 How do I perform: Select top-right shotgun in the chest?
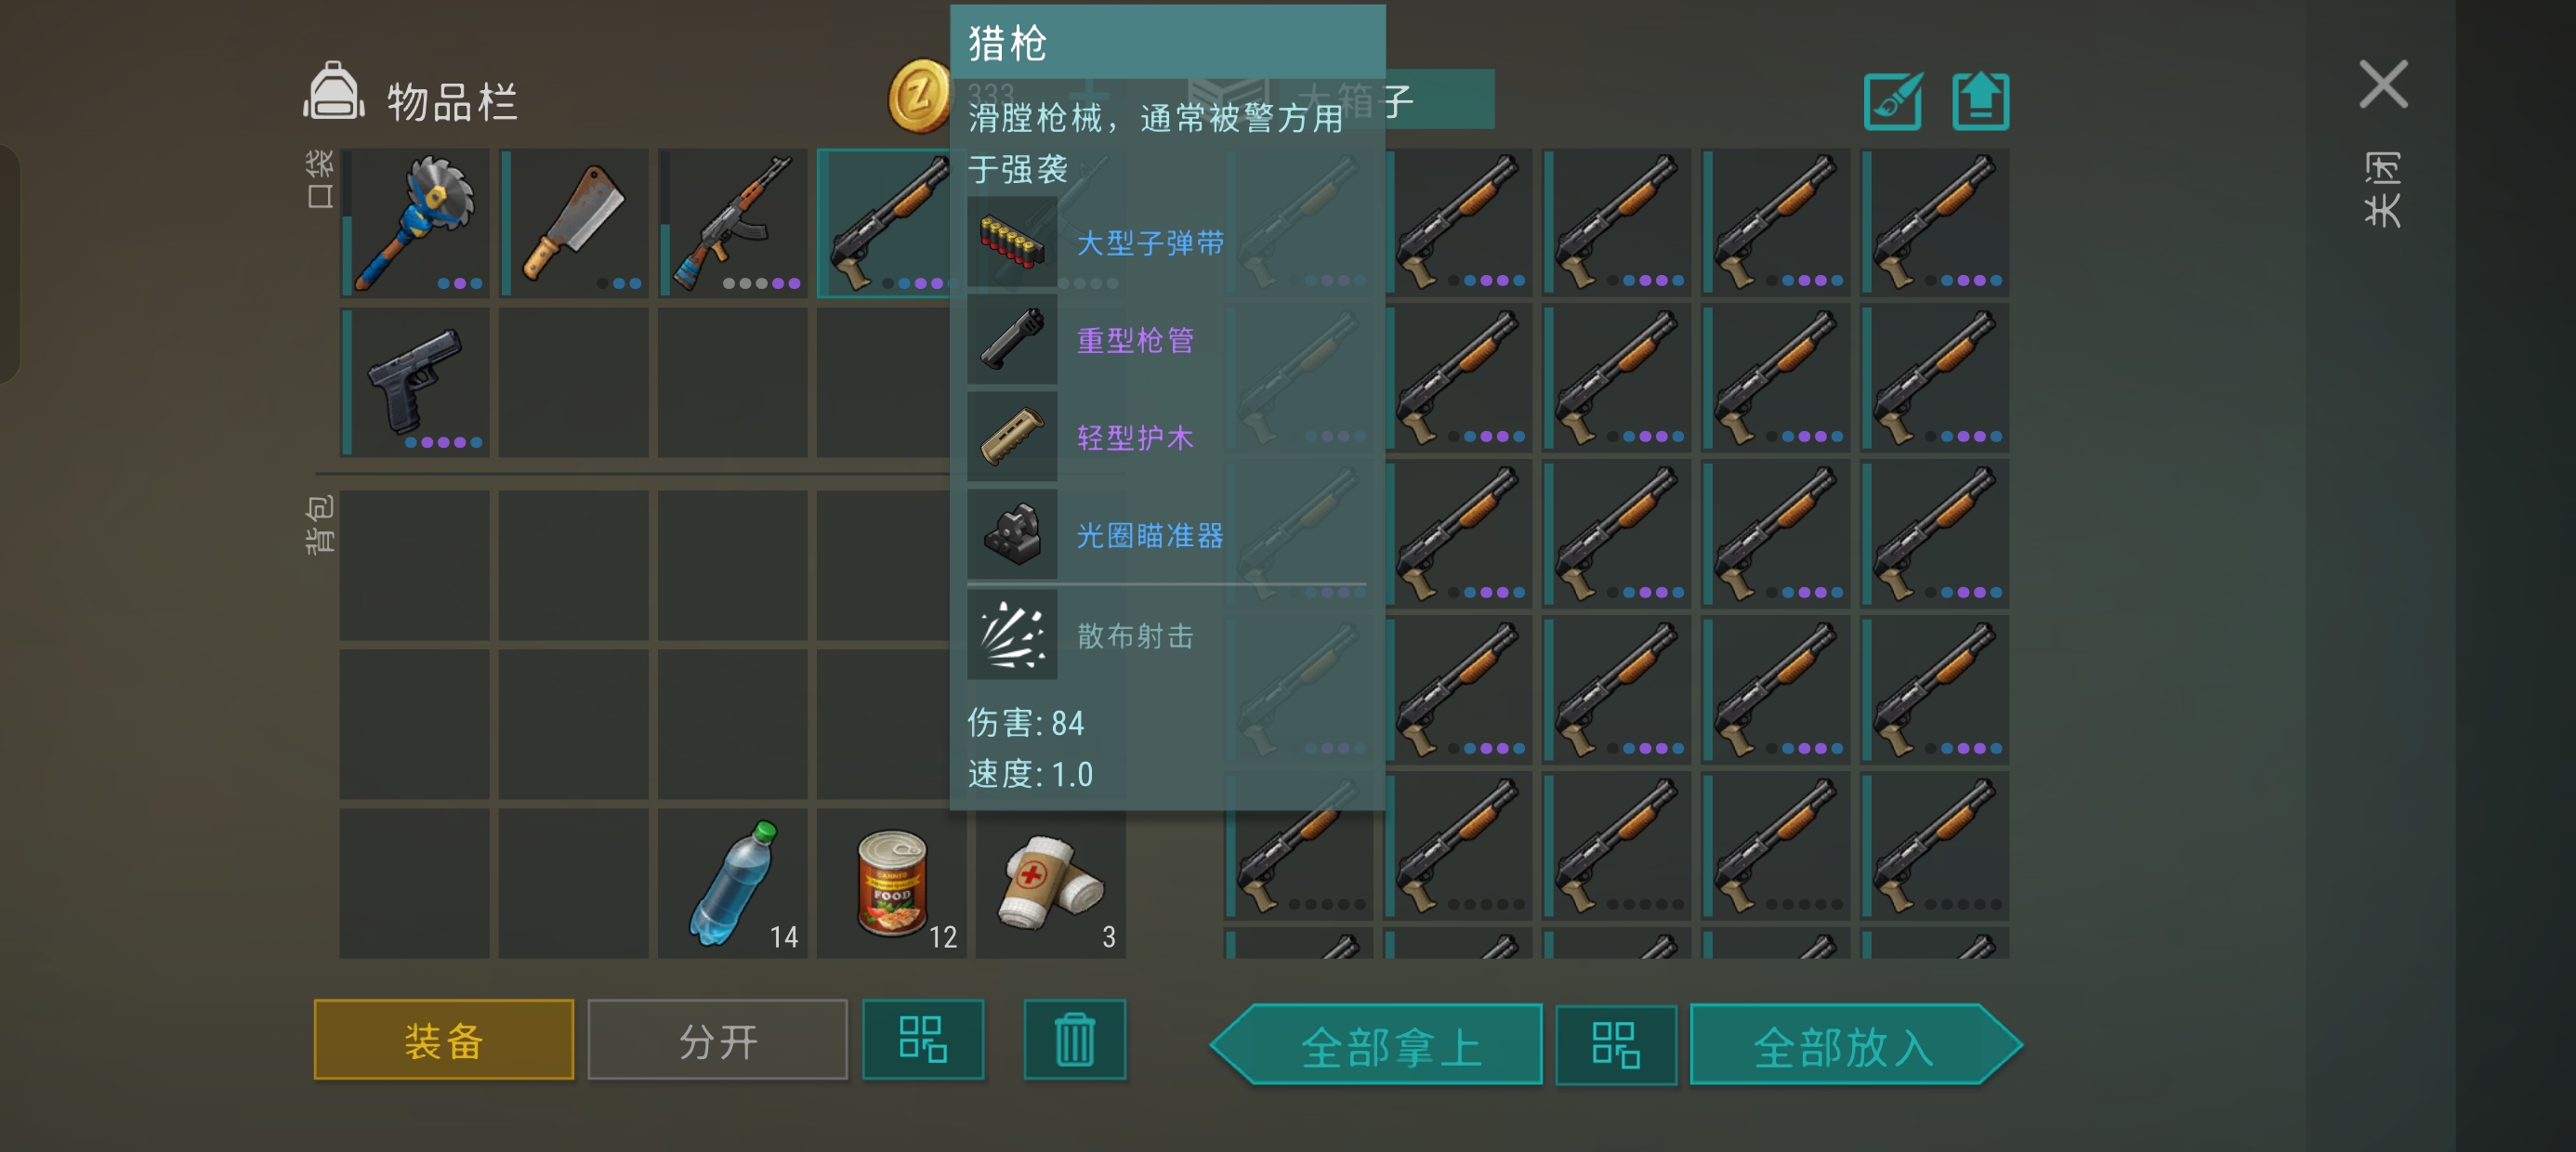tap(1935, 223)
